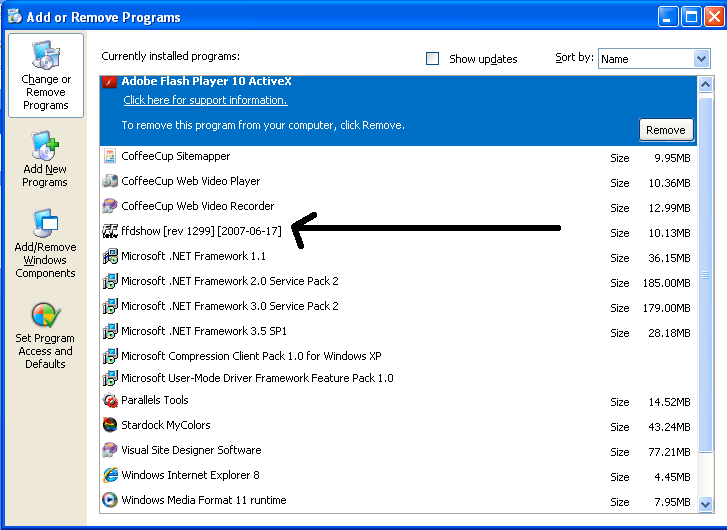The image size is (727, 530).
Task: Click the 77.21MB size value
Action: click(669, 452)
